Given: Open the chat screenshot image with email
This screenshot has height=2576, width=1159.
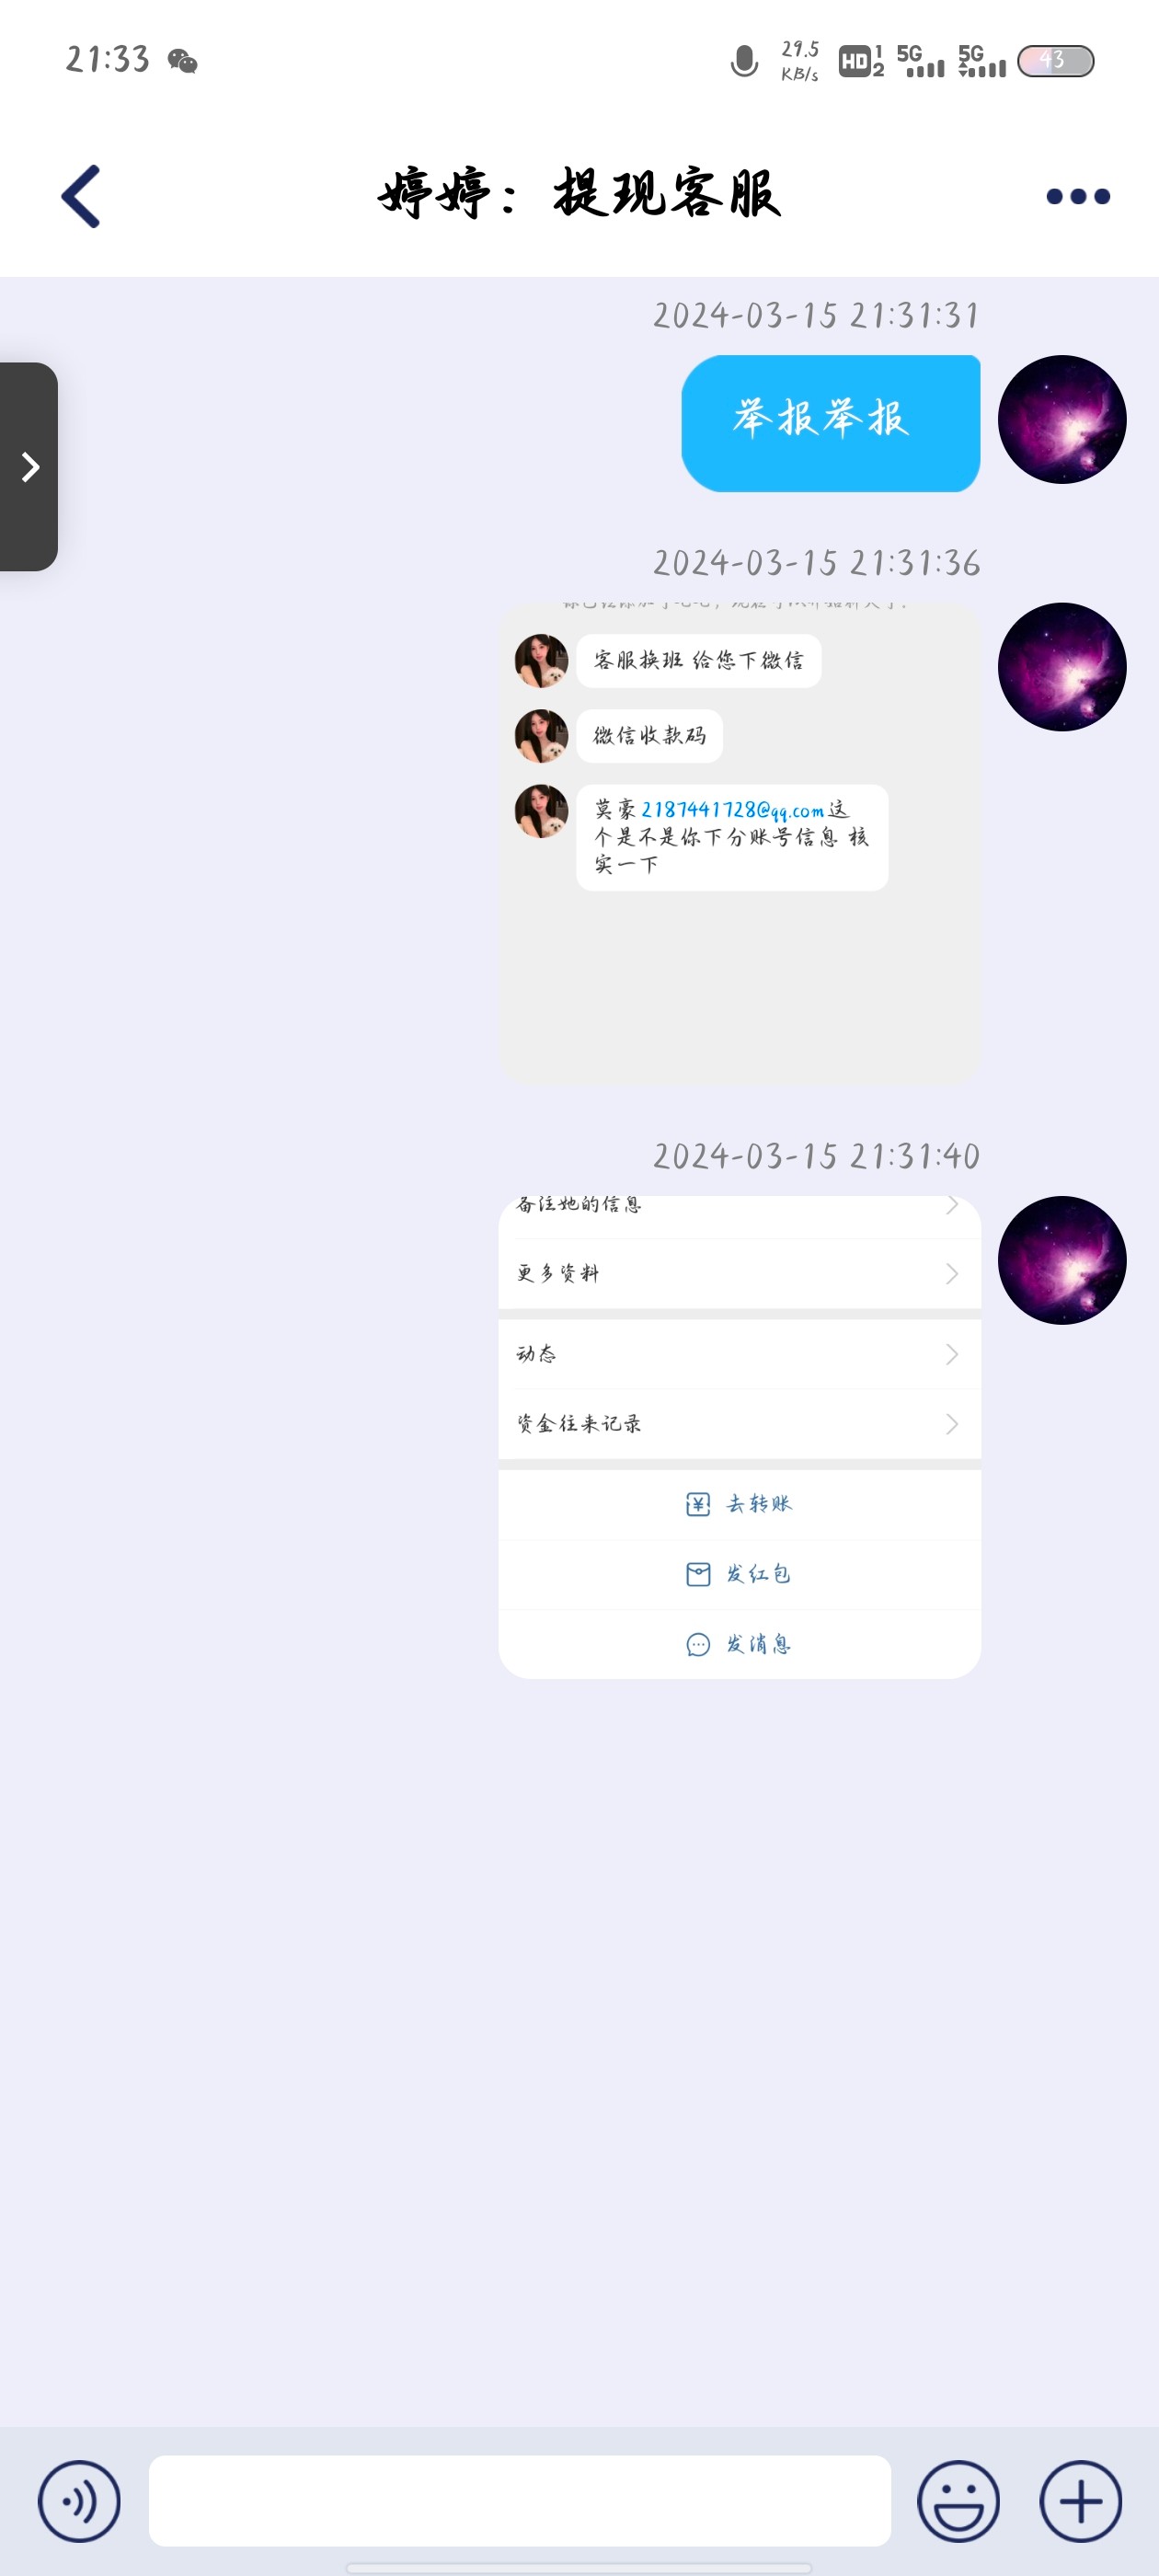Looking at the screenshot, I should [x=739, y=842].
